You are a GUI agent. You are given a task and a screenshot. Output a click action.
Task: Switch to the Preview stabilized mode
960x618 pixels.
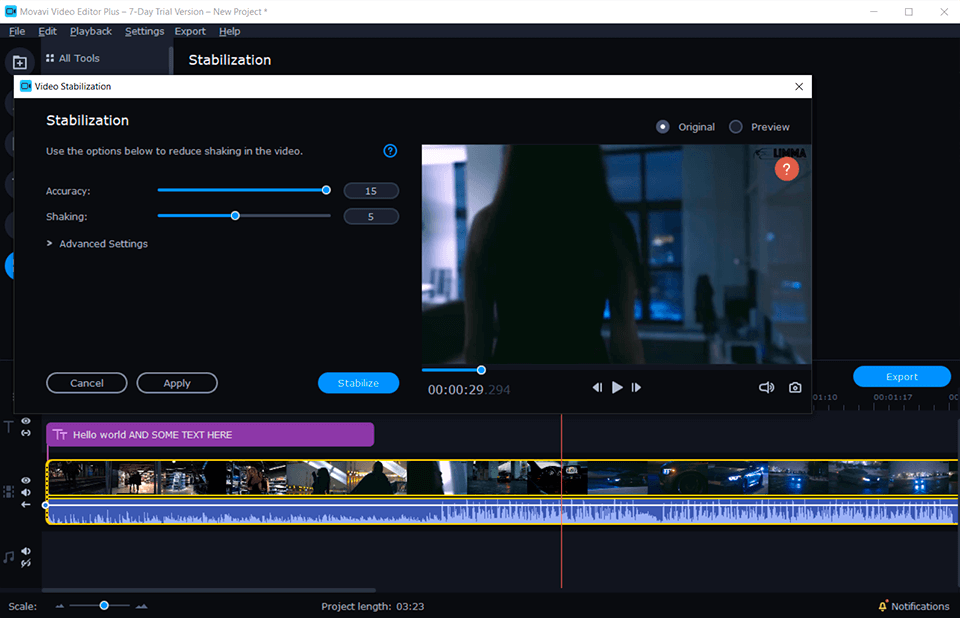[x=736, y=127]
